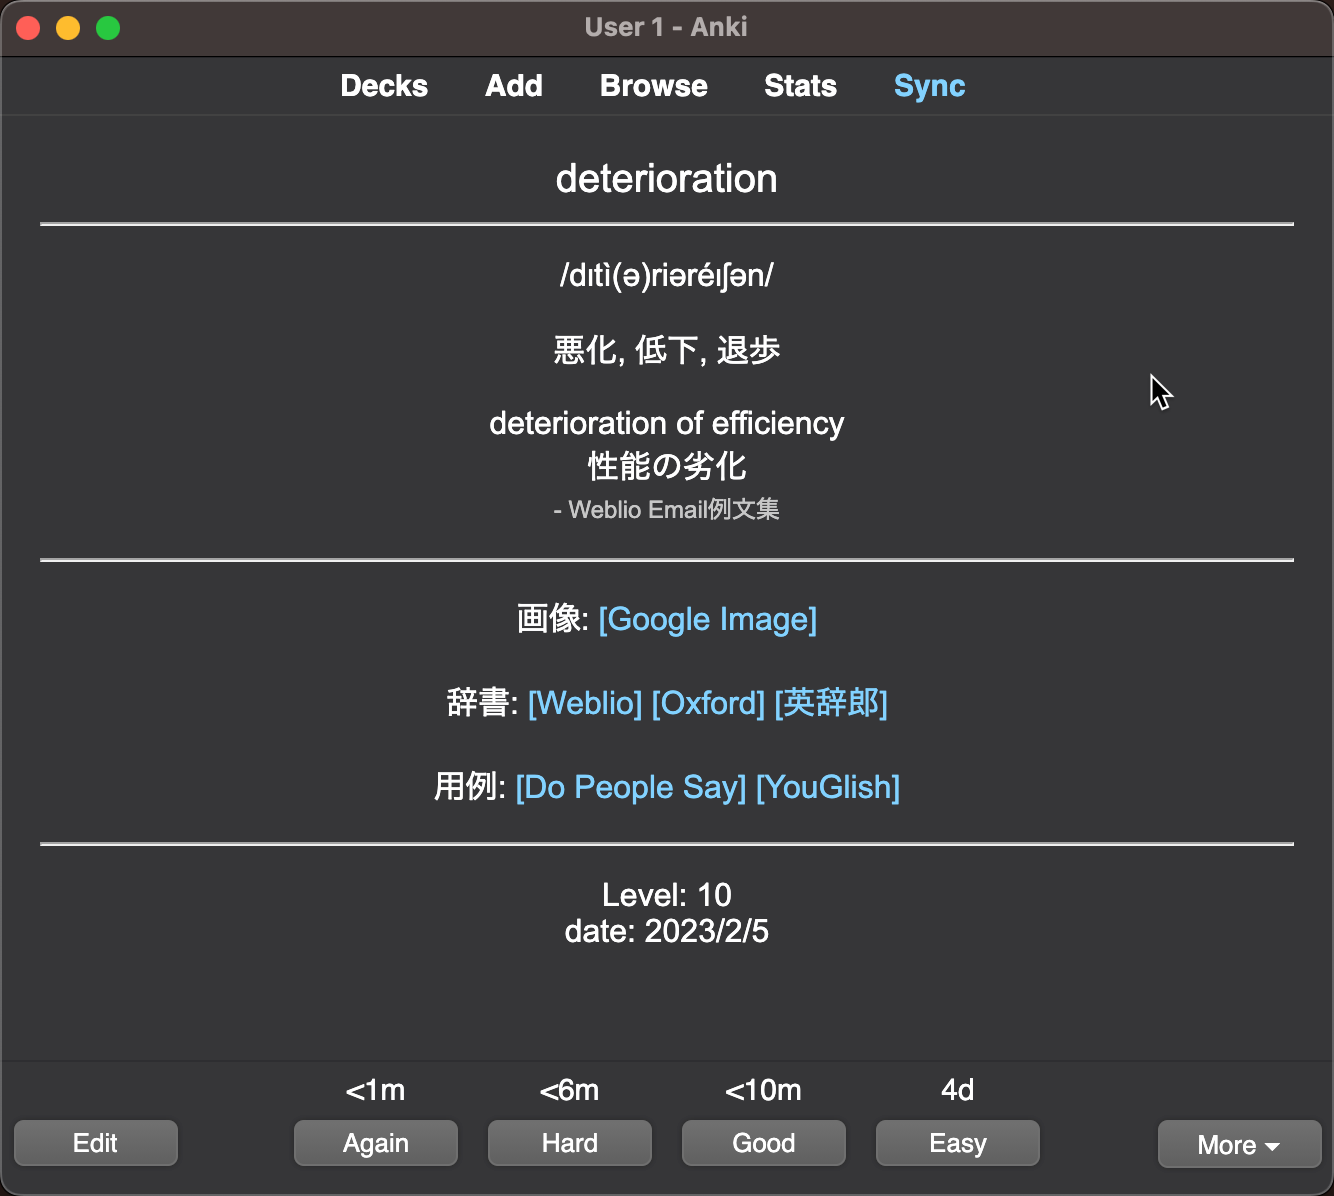This screenshot has height=1196, width=1334.
Task: Expand the More dropdown menu
Action: pyautogui.click(x=1240, y=1144)
